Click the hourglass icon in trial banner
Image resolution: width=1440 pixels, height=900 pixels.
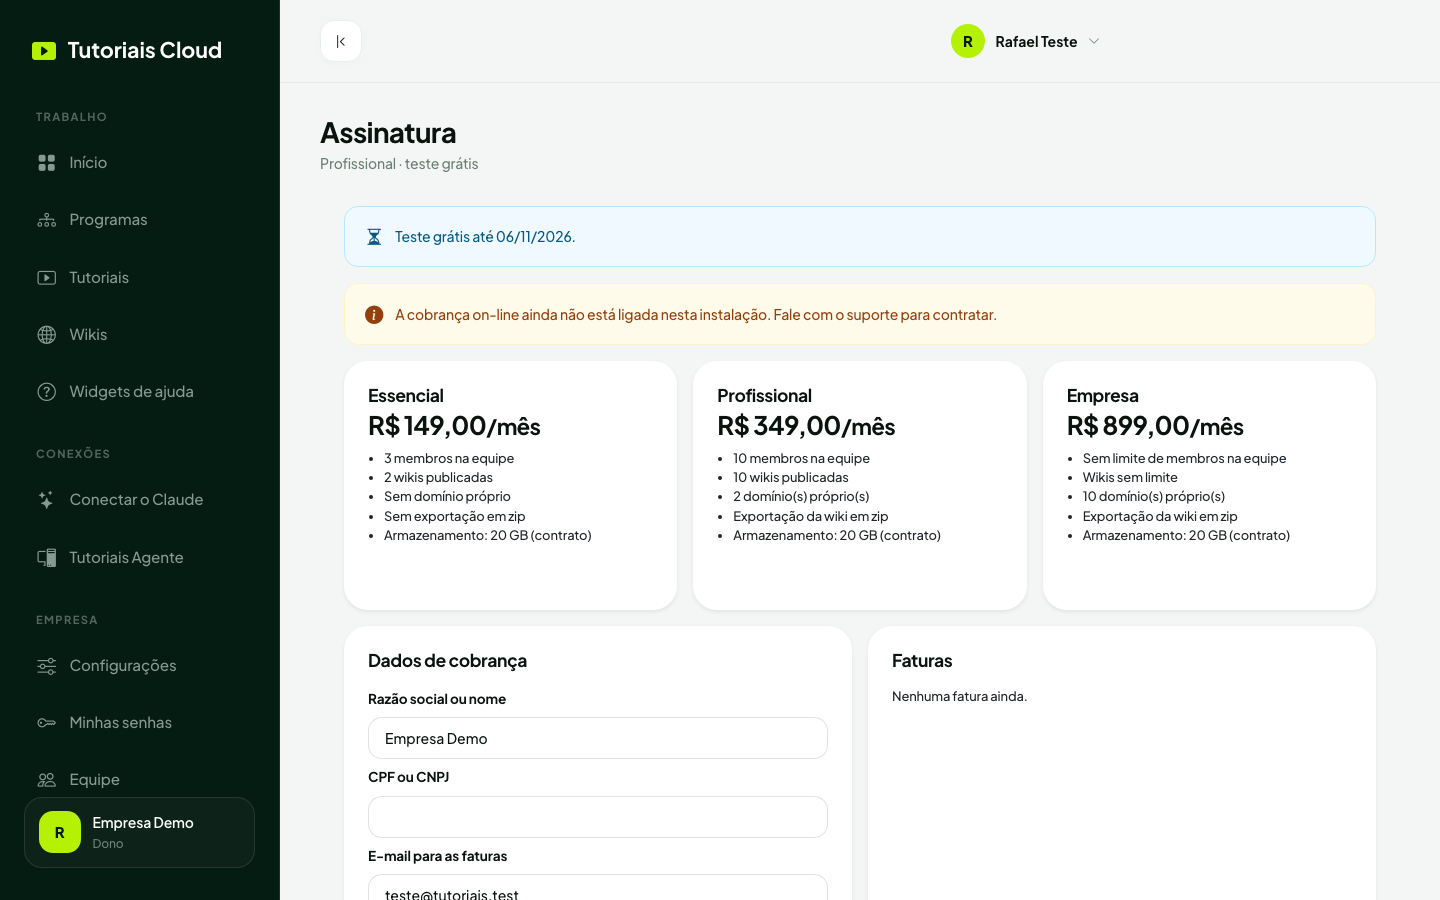point(374,237)
